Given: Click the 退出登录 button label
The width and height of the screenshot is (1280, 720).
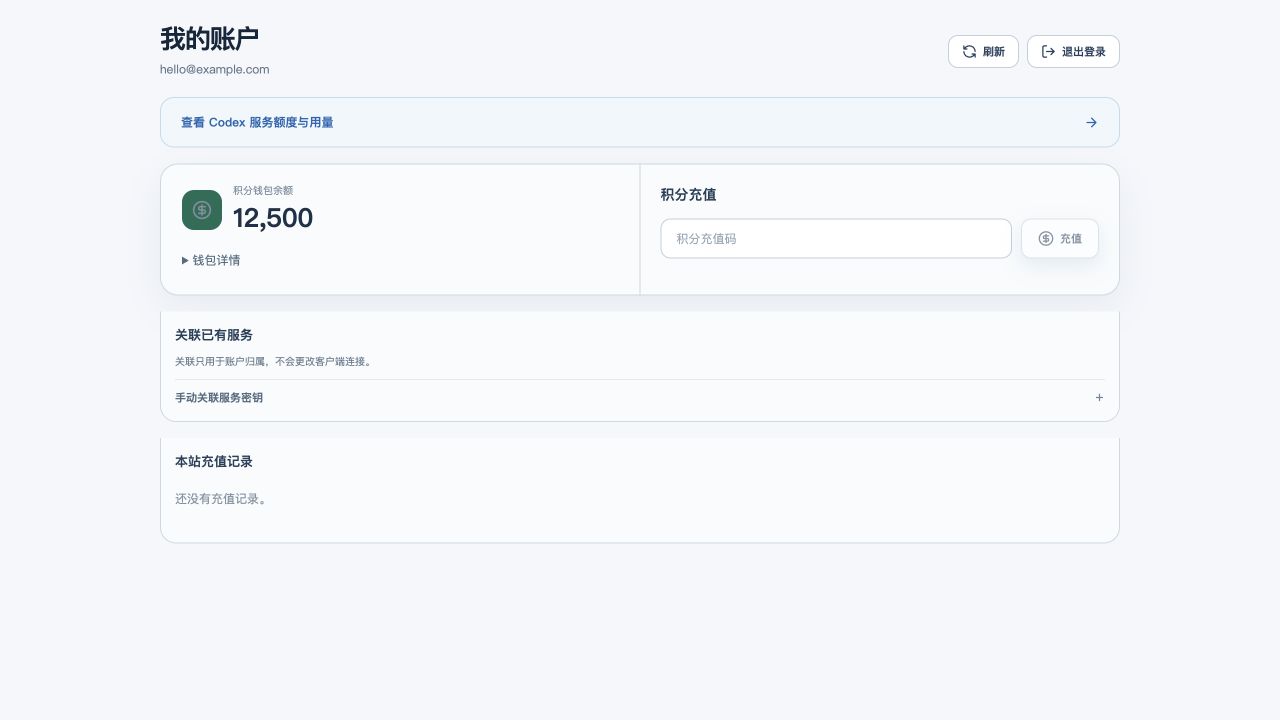Looking at the screenshot, I should (1084, 52).
